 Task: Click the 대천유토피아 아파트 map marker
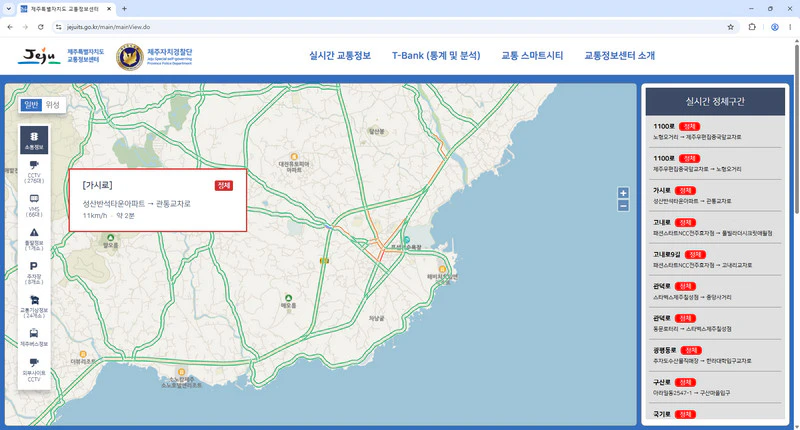point(294,157)
